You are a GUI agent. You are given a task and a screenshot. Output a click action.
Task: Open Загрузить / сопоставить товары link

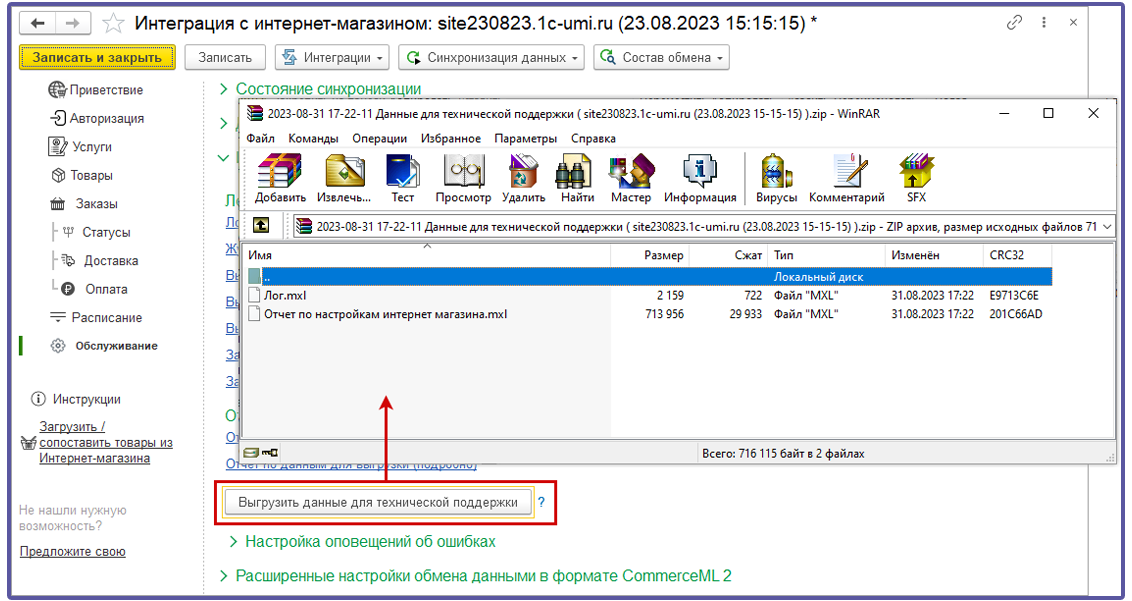(x=105, y=442)
